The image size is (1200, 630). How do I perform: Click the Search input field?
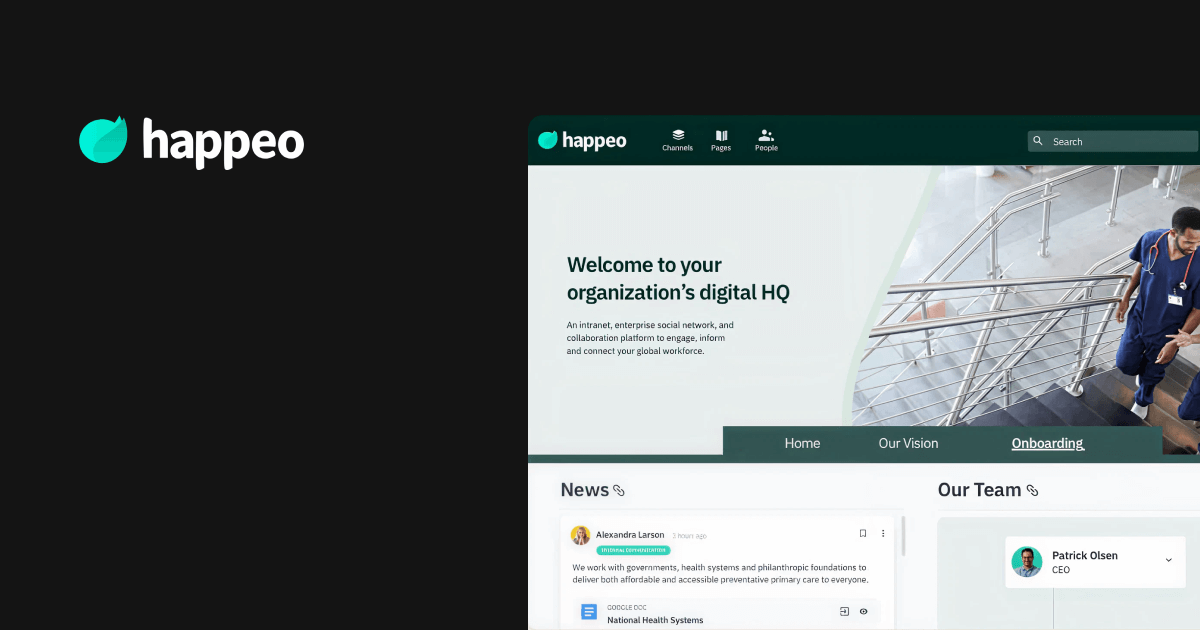pyautogui.click(x=1113, y=141)
